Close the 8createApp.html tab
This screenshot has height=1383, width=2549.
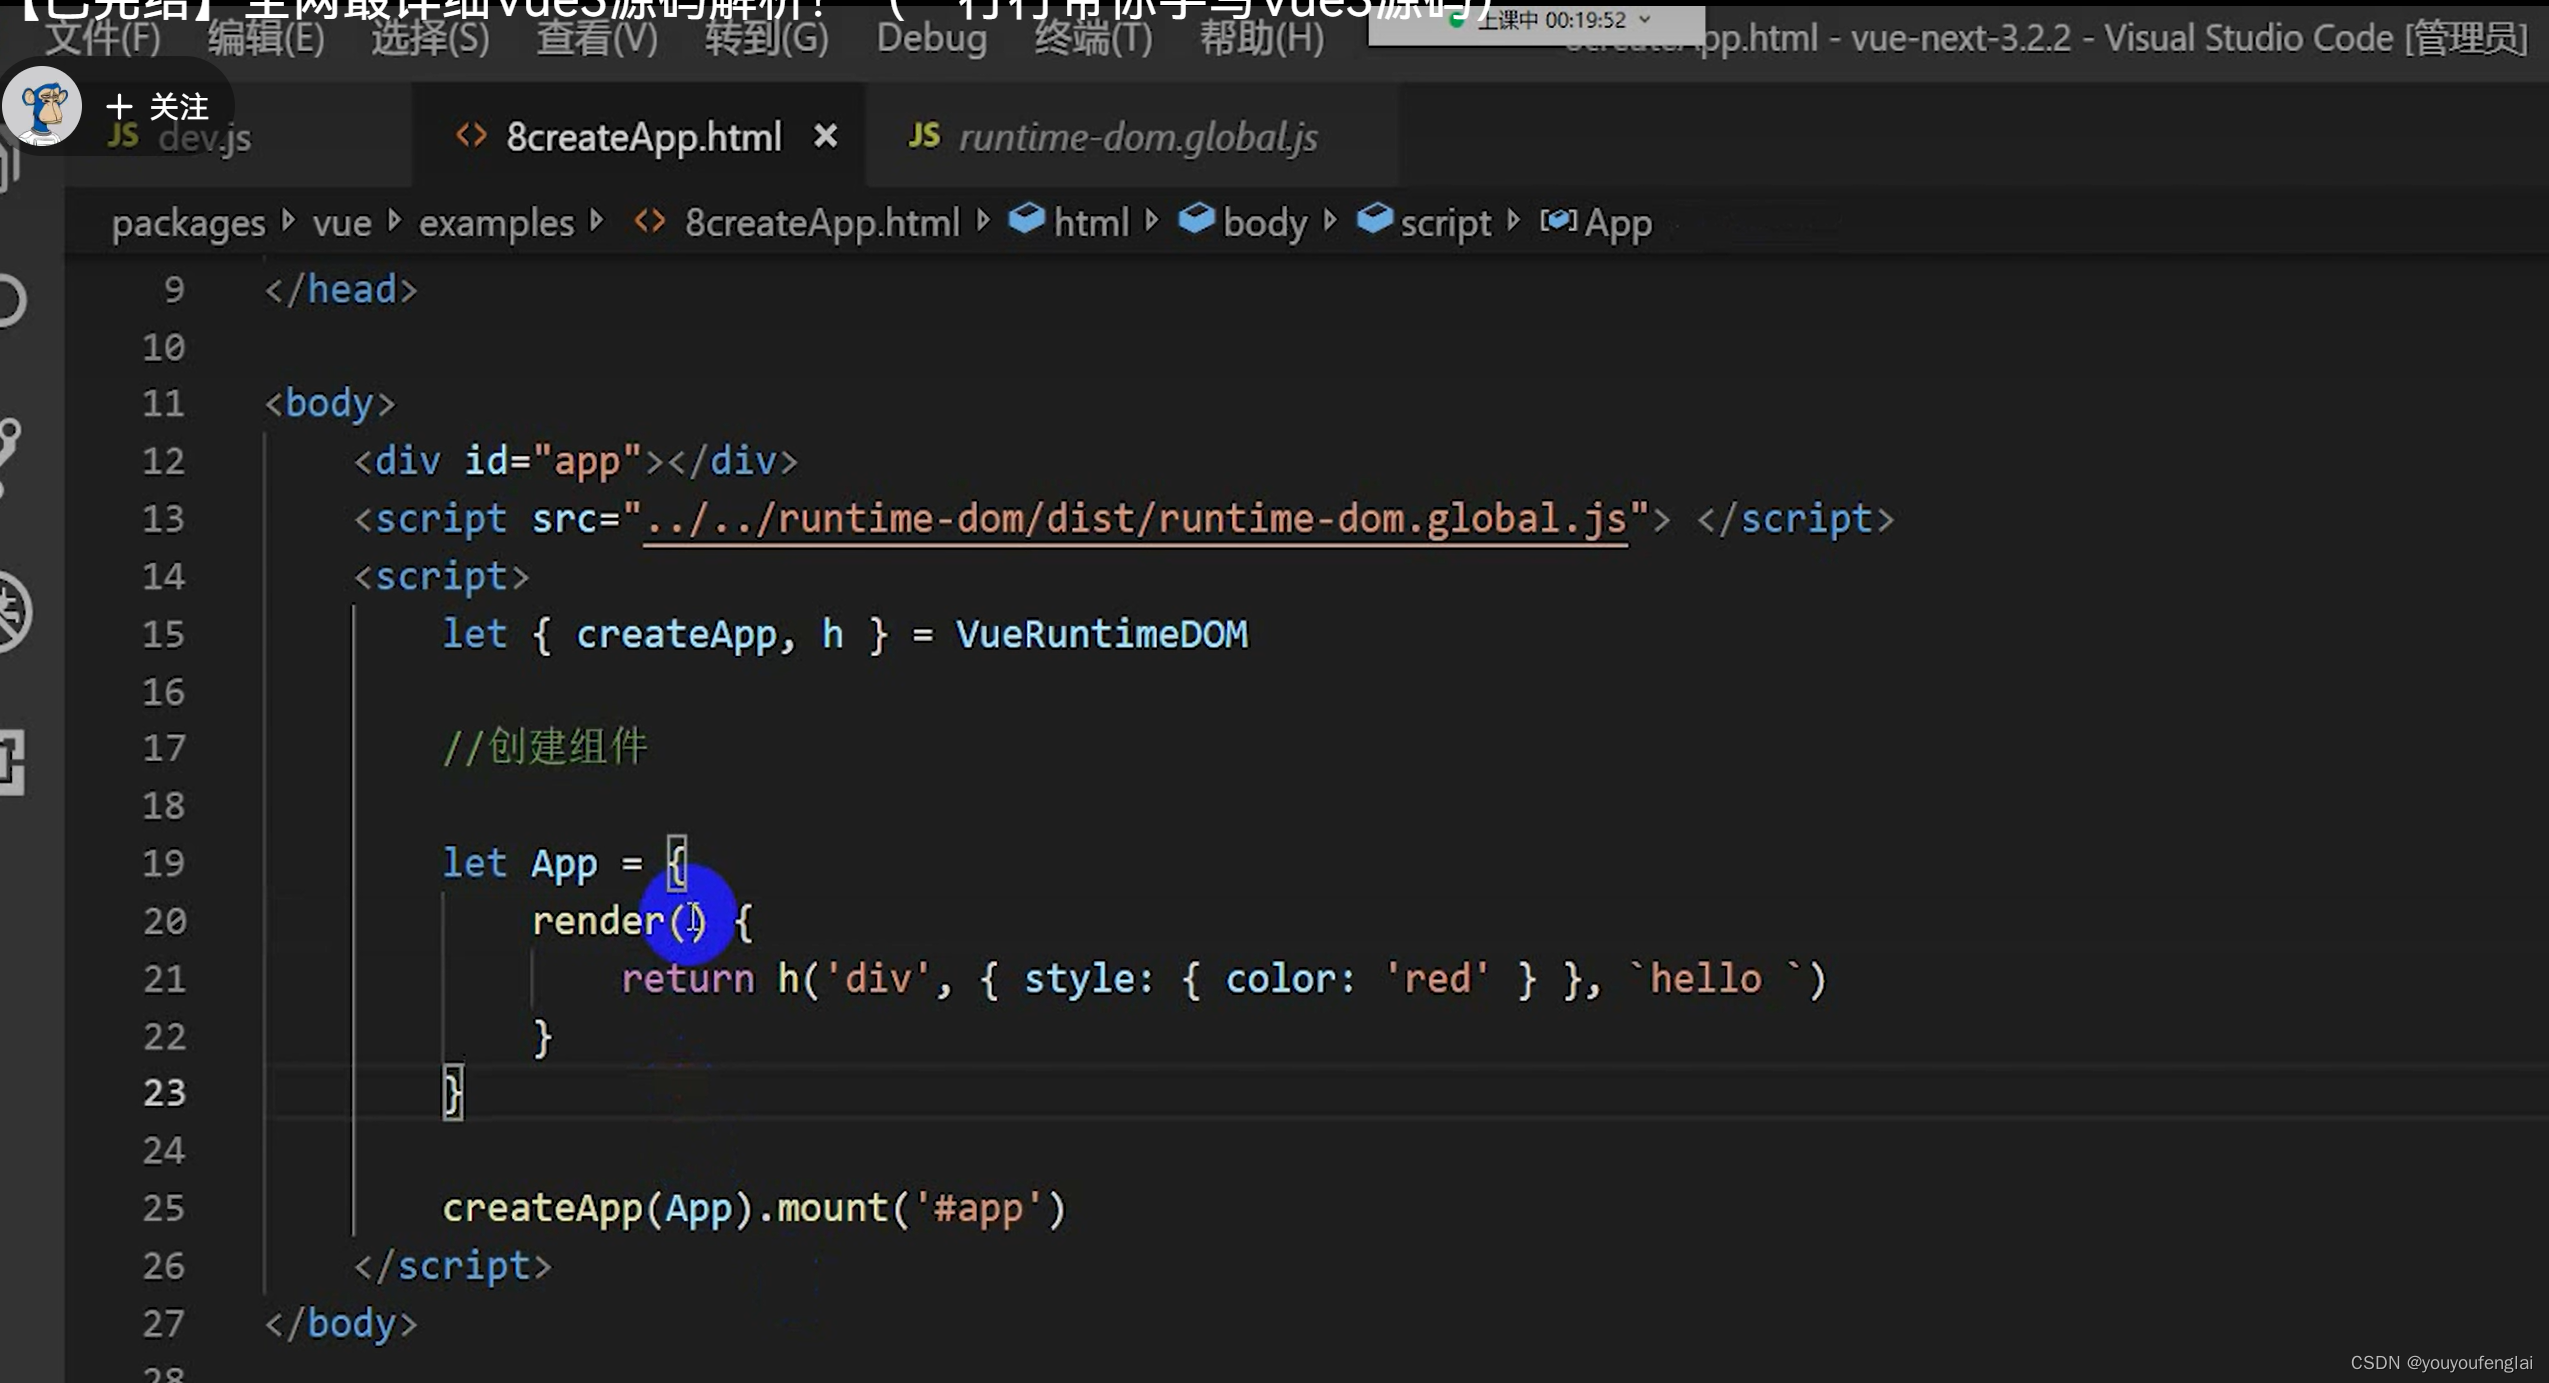pyautogui.click(x=825, y=135)
